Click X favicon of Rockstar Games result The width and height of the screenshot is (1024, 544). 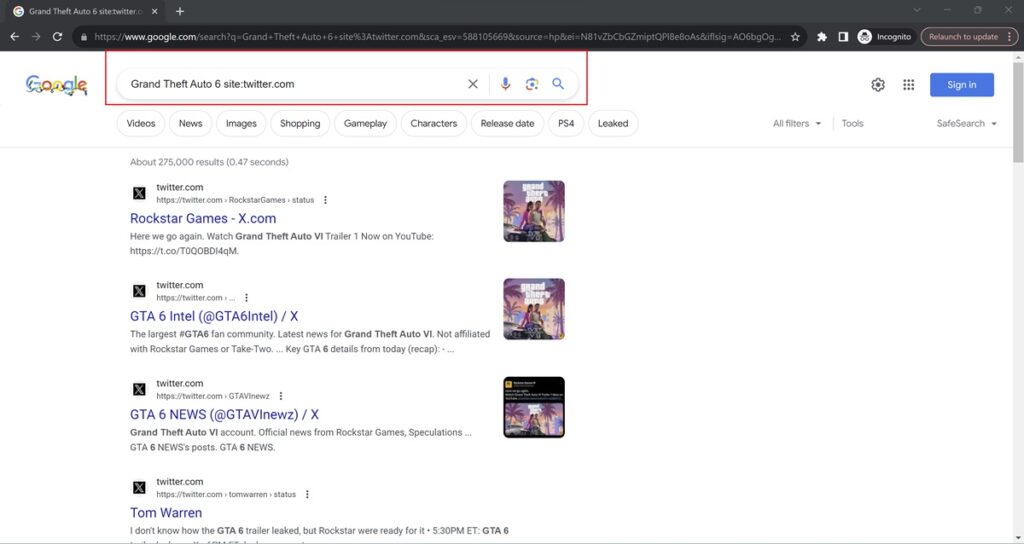pos(139,193)
